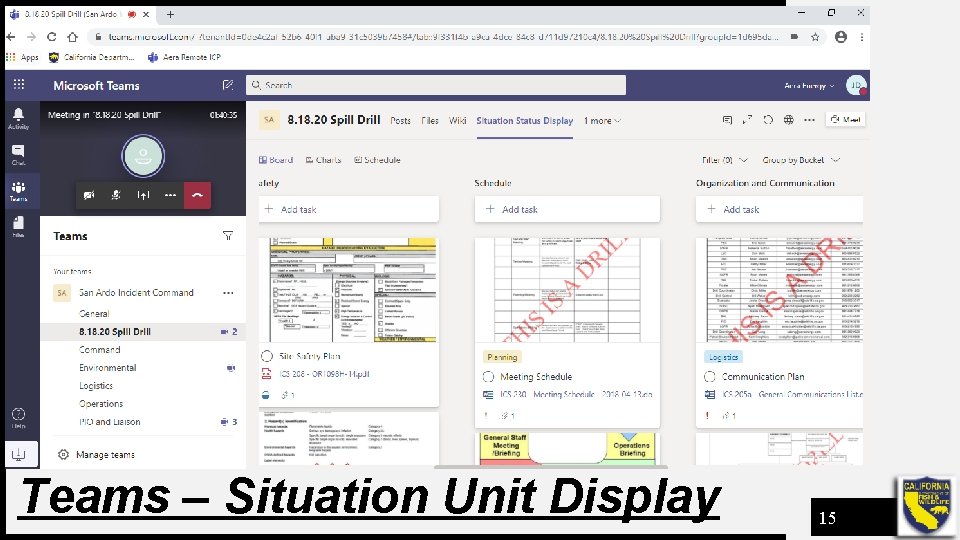Toggle camera in the meeting controls
Image resolution: width=960 pixels, height=540 pixels.
[x=89, y=195]
